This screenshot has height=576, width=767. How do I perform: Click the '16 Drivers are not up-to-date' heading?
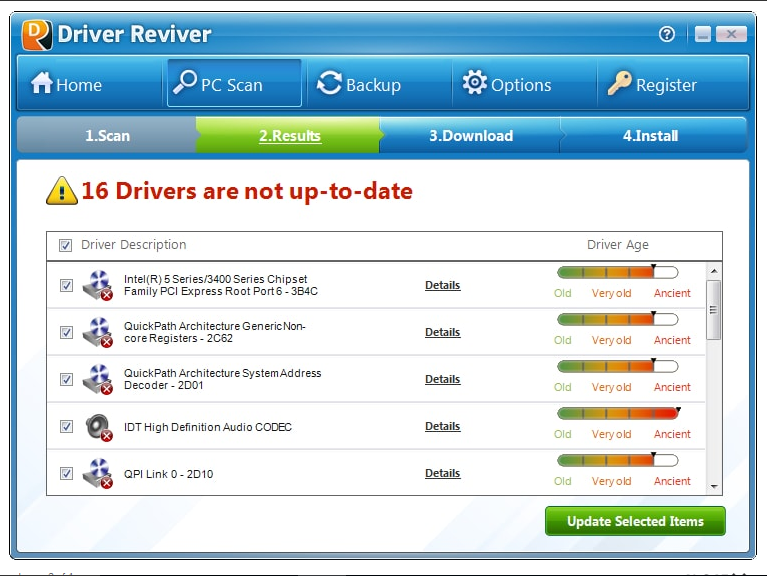(x=247, y=191)
